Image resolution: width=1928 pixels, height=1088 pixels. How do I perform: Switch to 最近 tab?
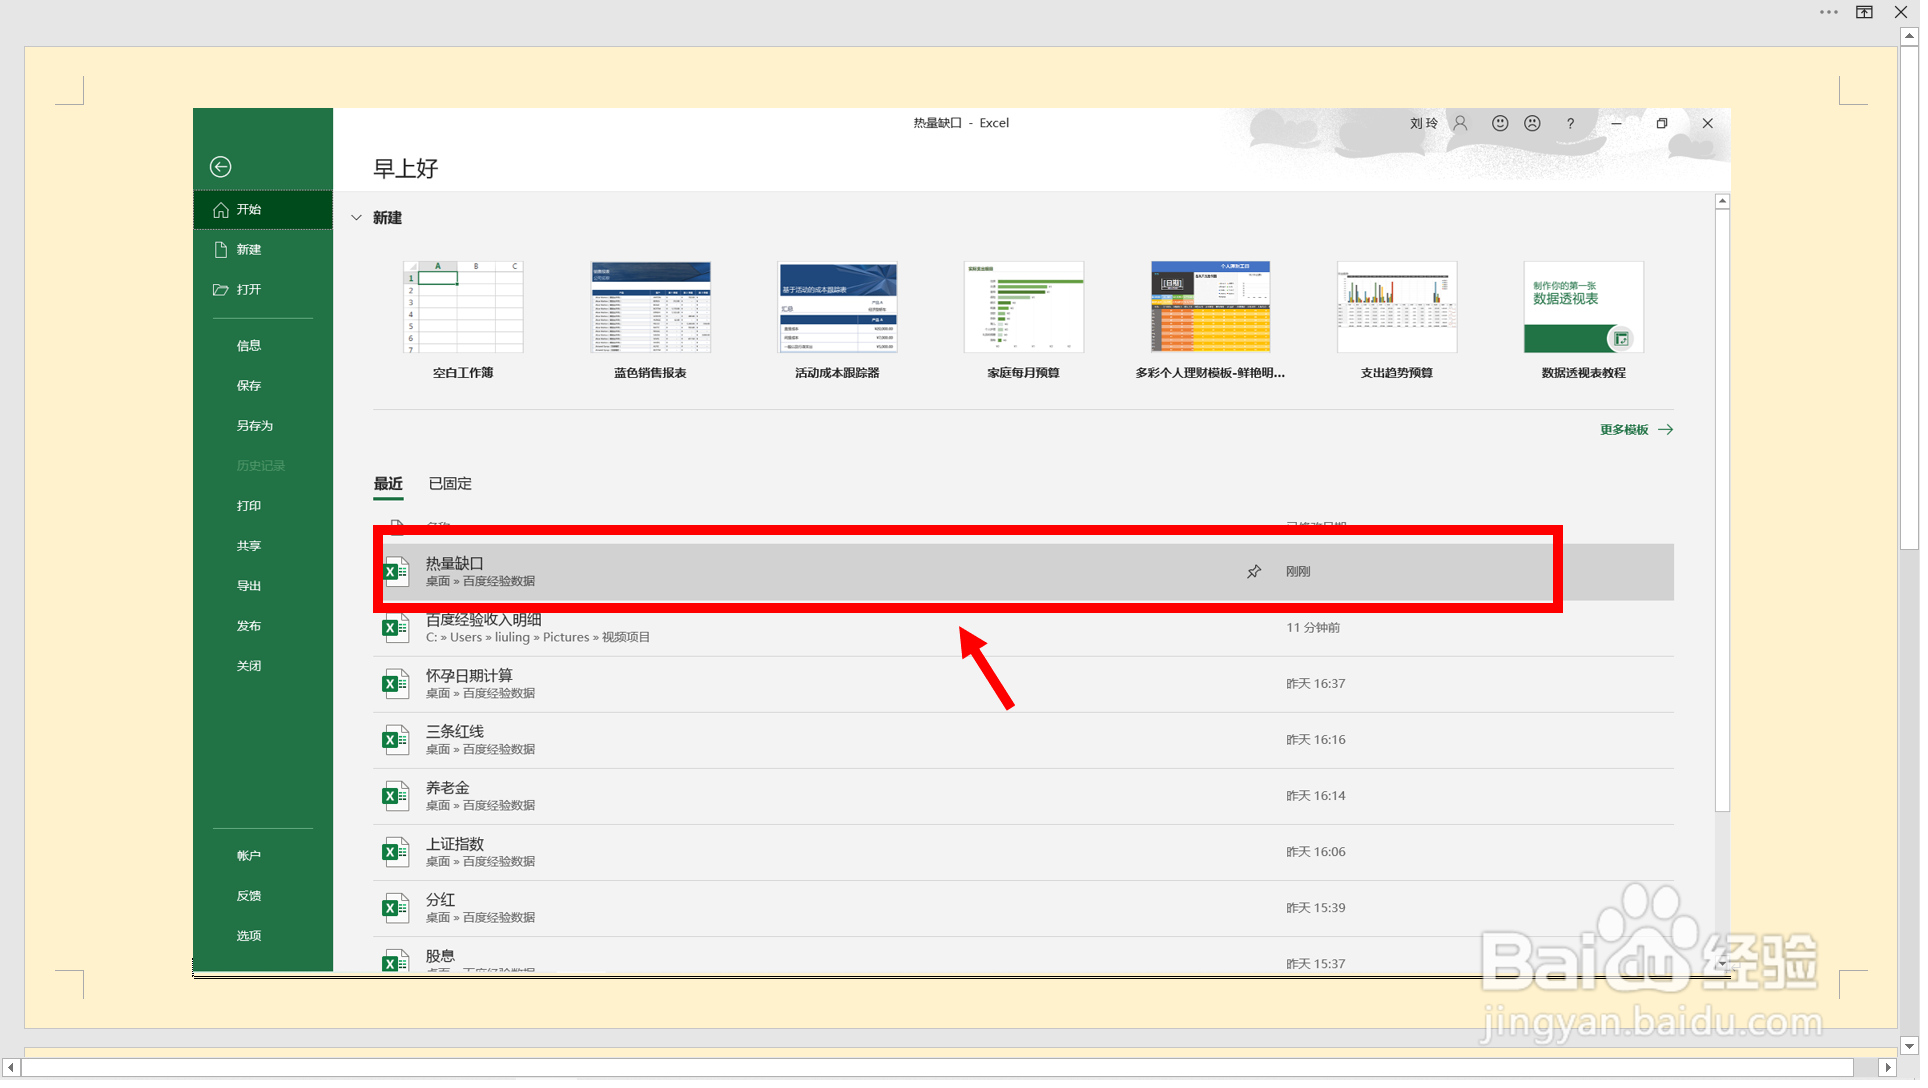coord(388,484)
